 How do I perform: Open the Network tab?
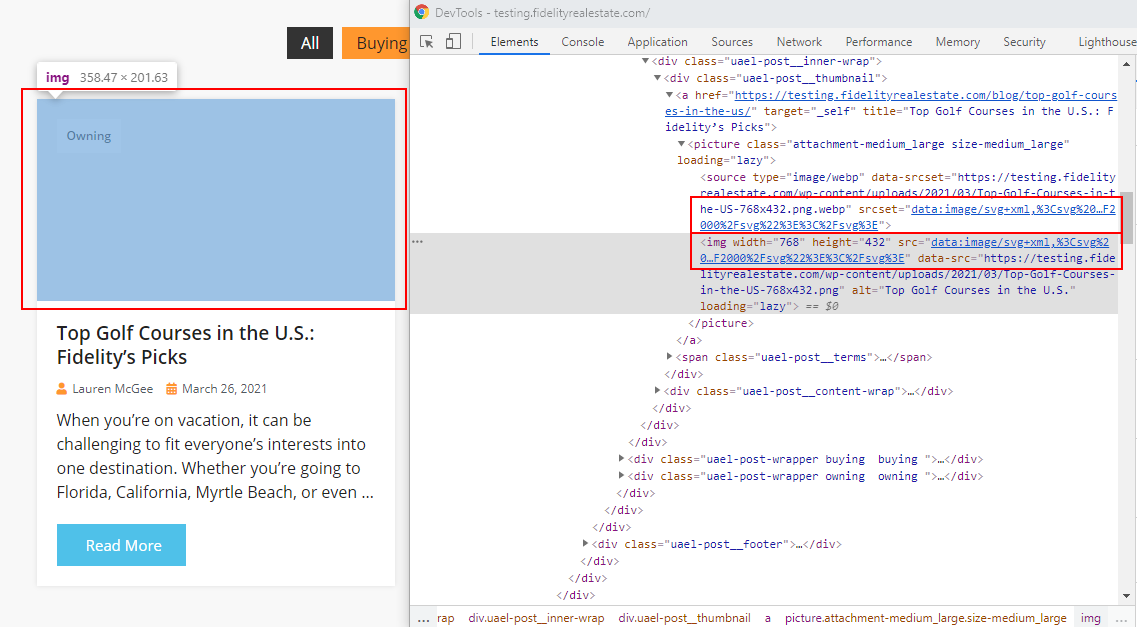point(799,42)
